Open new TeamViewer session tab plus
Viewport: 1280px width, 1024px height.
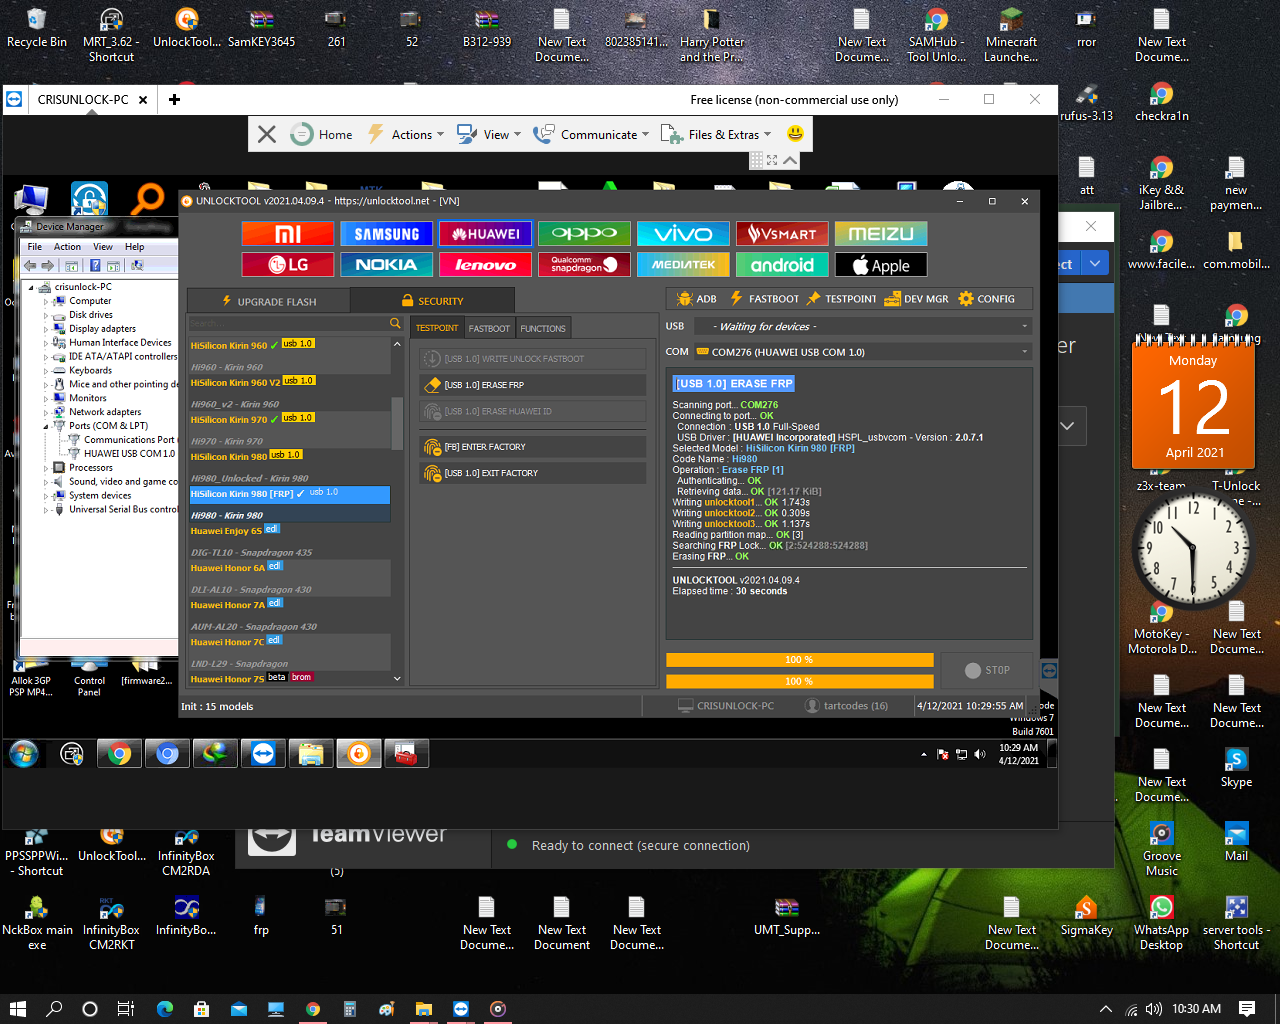coord(174,99)
